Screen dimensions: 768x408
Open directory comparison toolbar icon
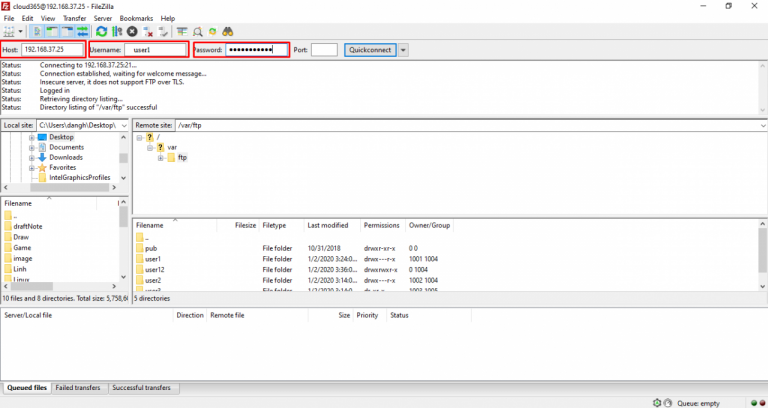[x=197, y=32]
